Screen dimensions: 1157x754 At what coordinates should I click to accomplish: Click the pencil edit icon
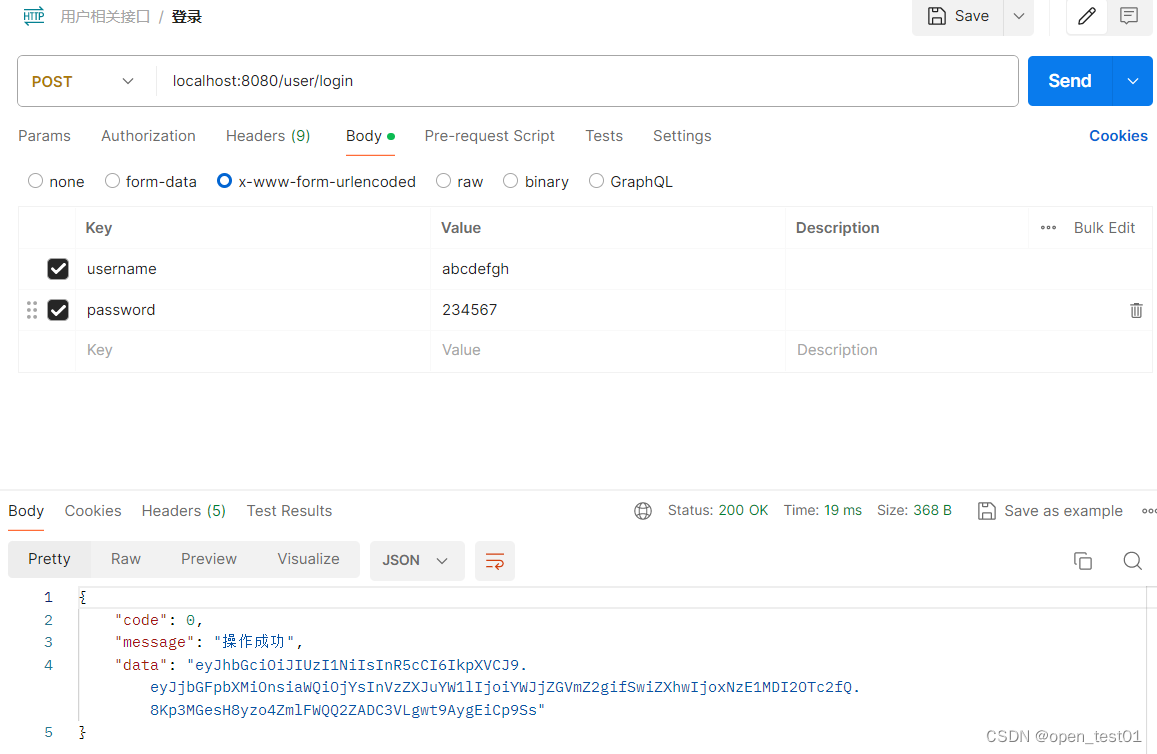pos(1087,16)
